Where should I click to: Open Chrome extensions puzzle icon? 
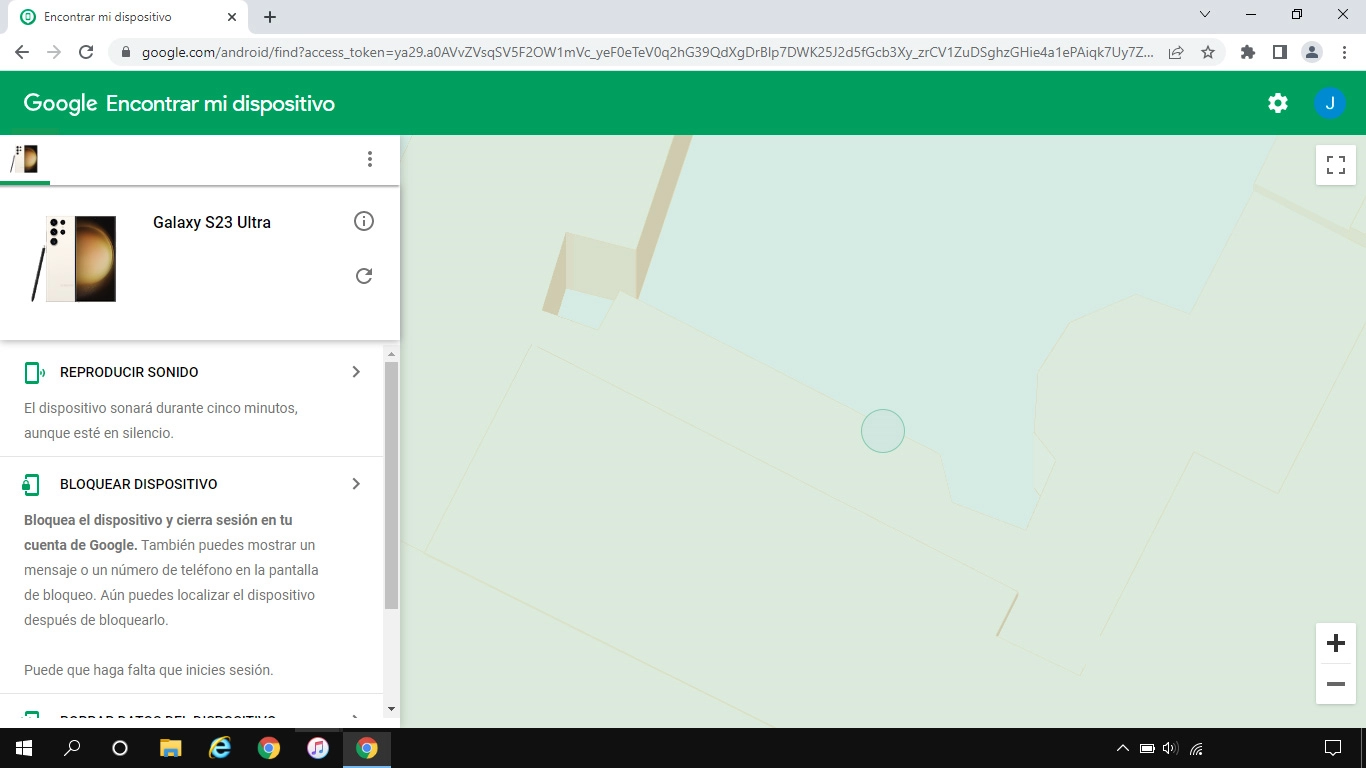(1247, 52)
